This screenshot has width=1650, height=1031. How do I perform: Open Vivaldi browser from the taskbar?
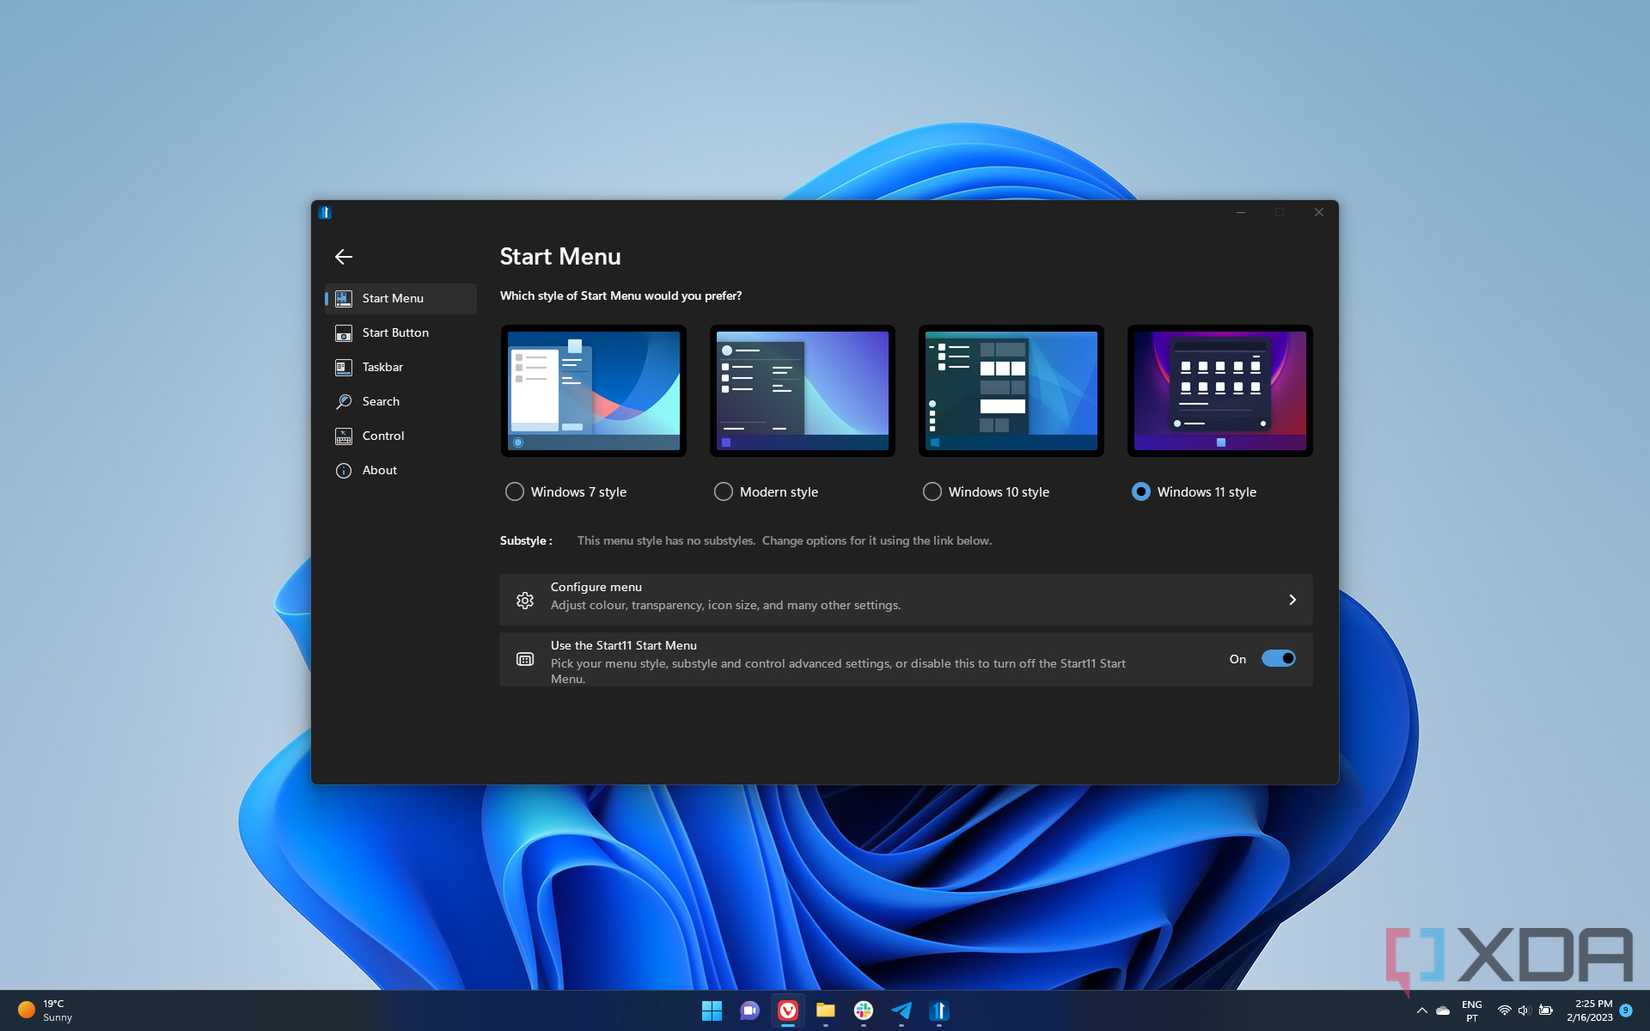coord(787,1011)
